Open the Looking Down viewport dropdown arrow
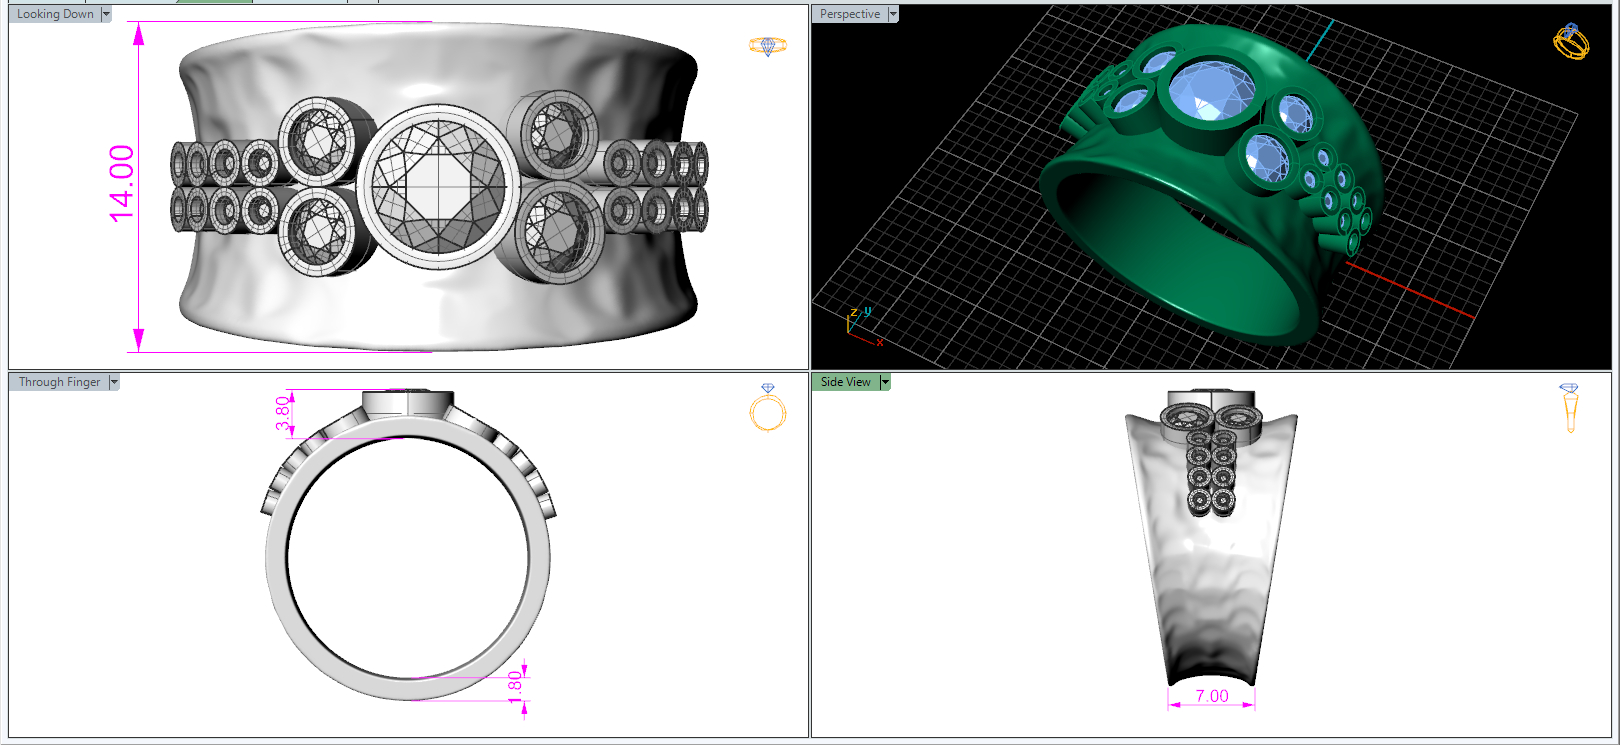 click(106, 14)
